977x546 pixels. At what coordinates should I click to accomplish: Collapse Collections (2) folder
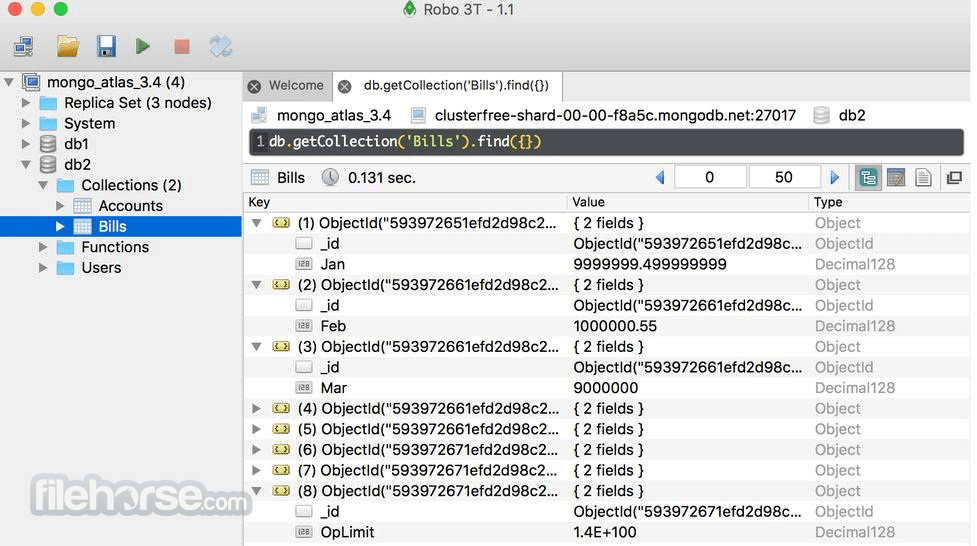click(43, 185)
